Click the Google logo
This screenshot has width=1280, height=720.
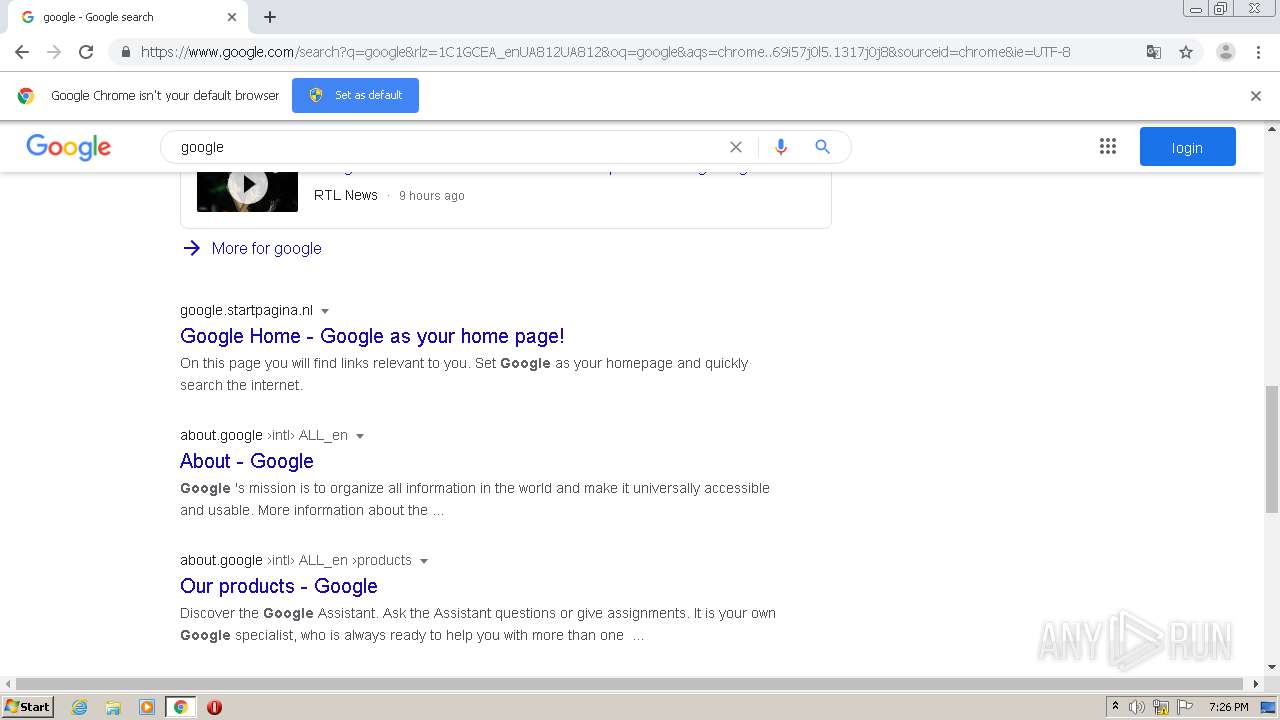pyautogui.click(x=68, y=147)
